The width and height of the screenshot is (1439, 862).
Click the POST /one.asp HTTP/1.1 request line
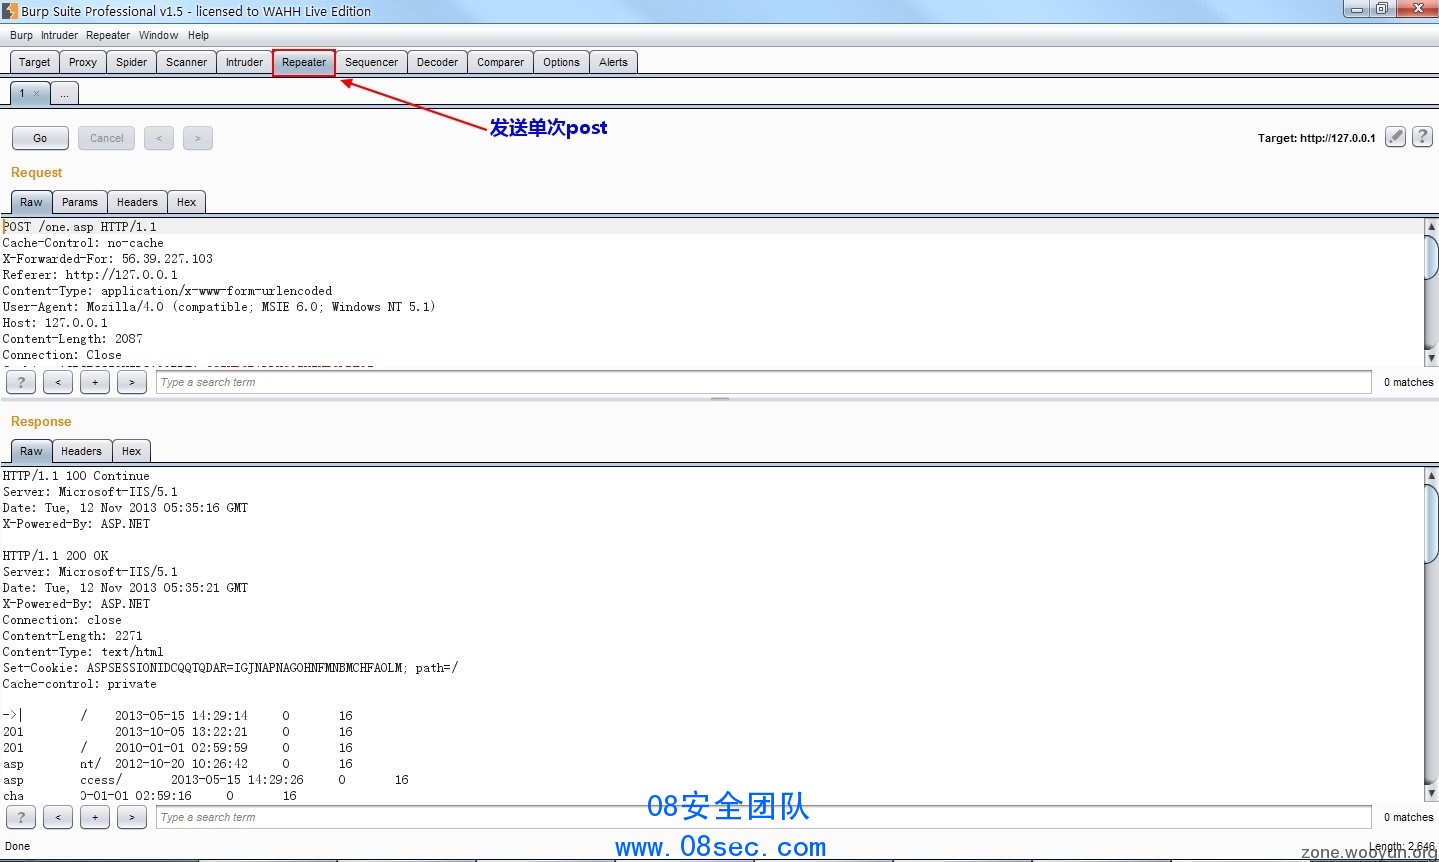(80, 227)
